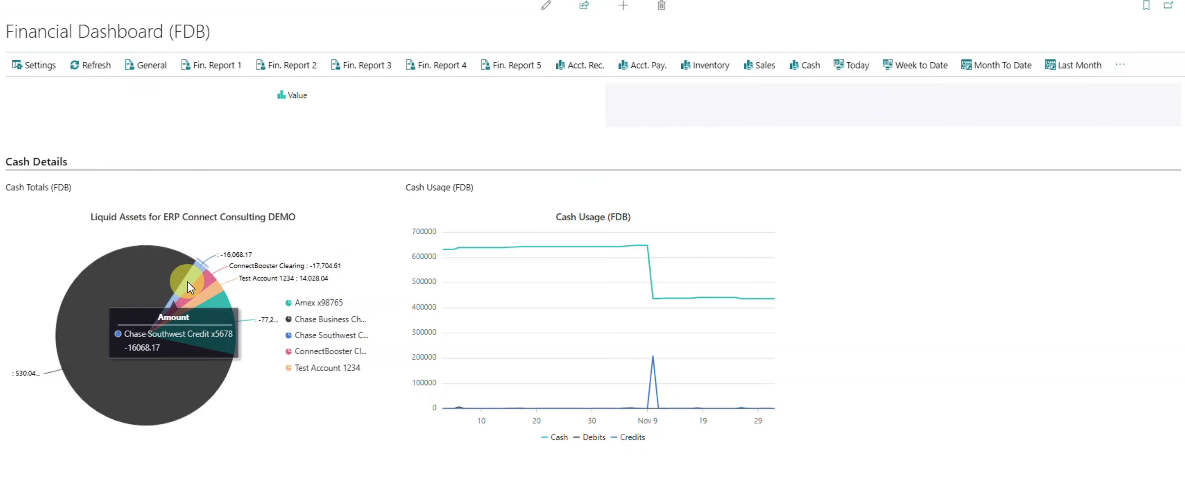1185x478 pixels.
Task: Toggle Debits series in line chart legend
Action: pyautogui.click(x=589, y=437)
